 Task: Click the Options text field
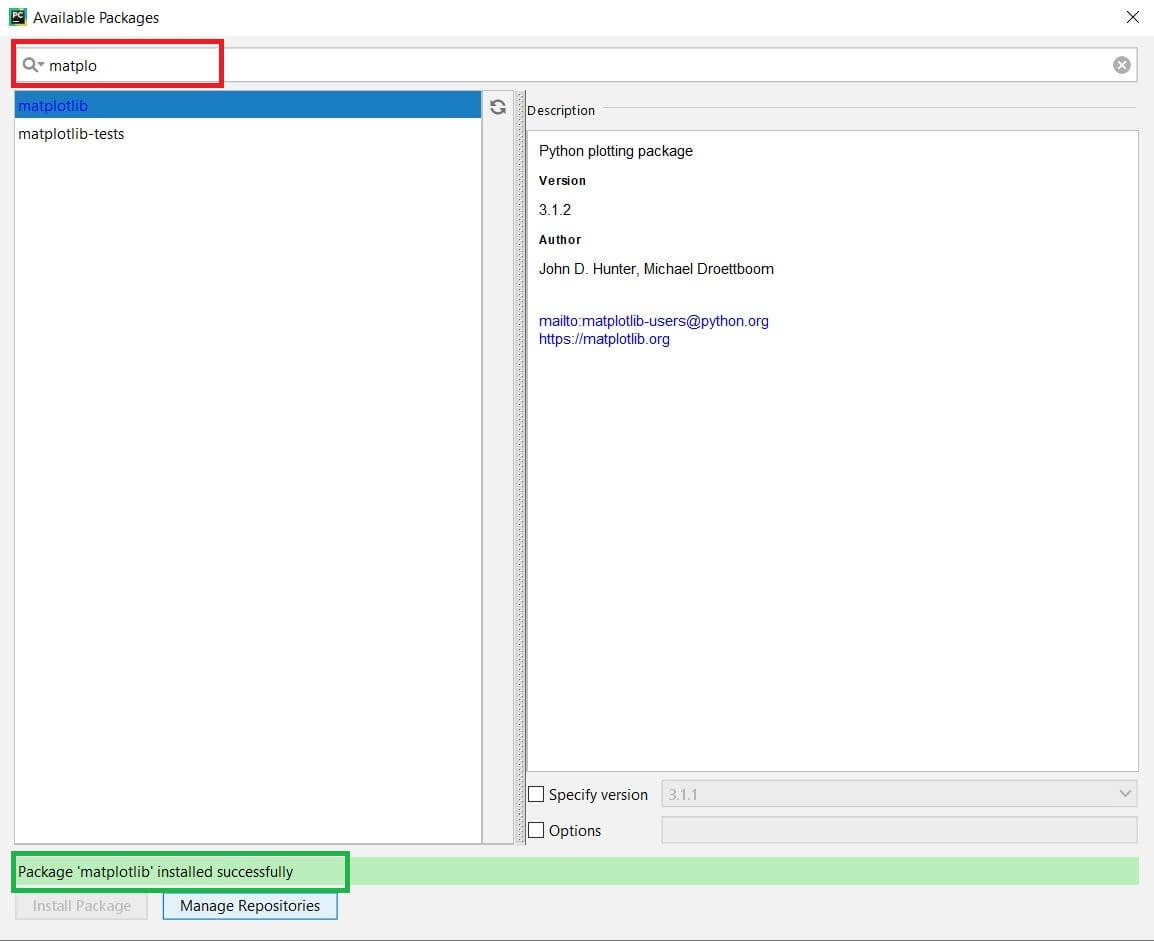click(x=899, y=830)
